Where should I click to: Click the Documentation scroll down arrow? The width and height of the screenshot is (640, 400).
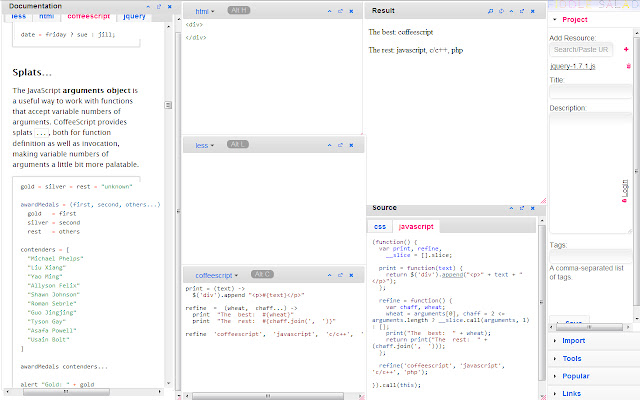tap(169, 383)
